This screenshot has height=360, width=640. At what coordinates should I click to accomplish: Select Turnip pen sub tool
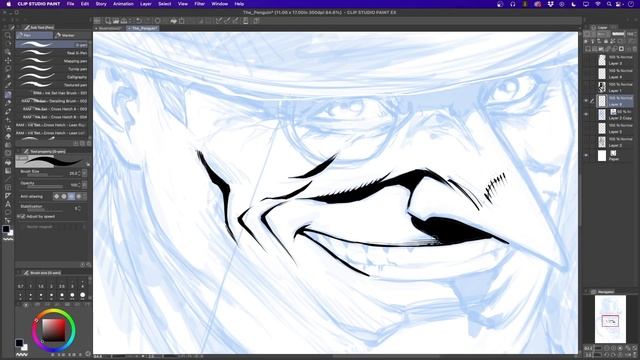pos(53,69)
